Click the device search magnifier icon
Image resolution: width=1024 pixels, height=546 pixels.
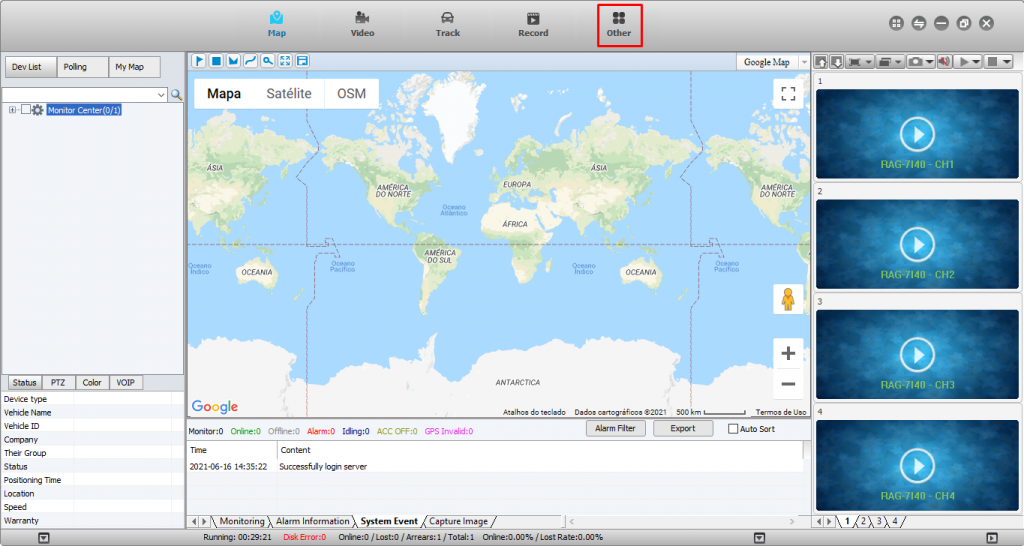(x=176, y=95)
